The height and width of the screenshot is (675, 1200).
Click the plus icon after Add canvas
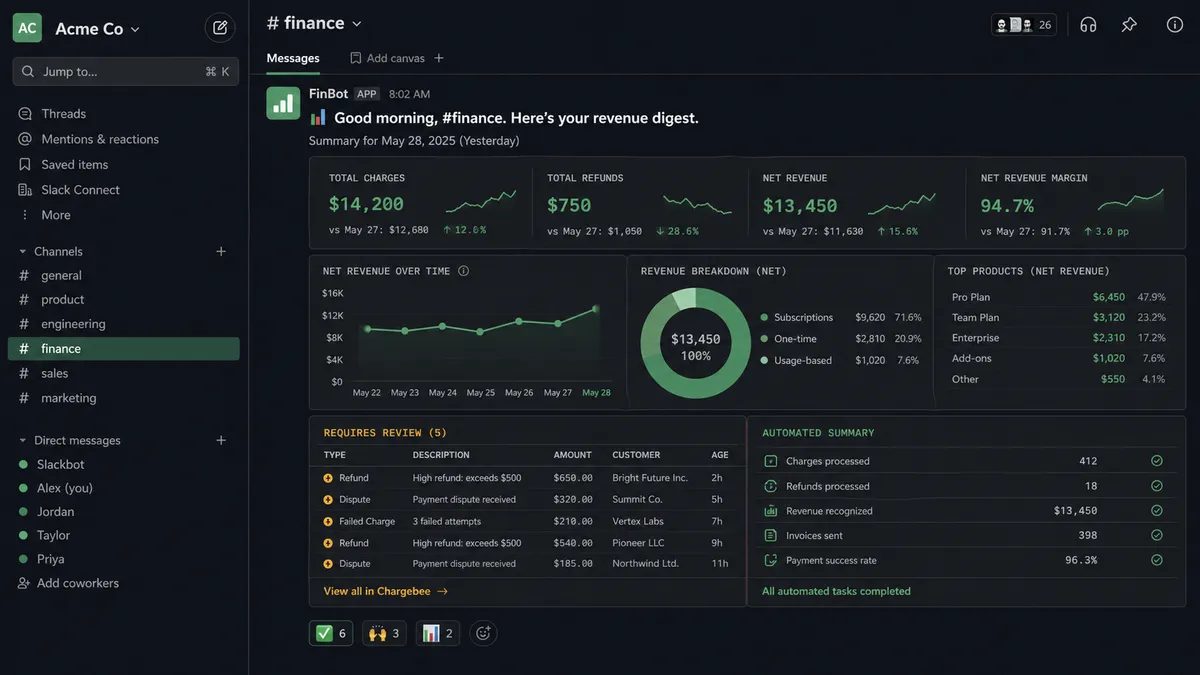point(439,58)
